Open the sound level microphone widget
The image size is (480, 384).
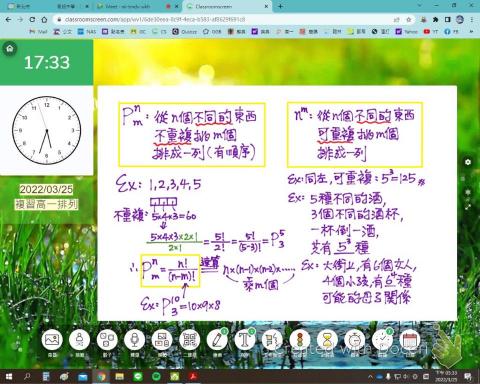[134, 340]
